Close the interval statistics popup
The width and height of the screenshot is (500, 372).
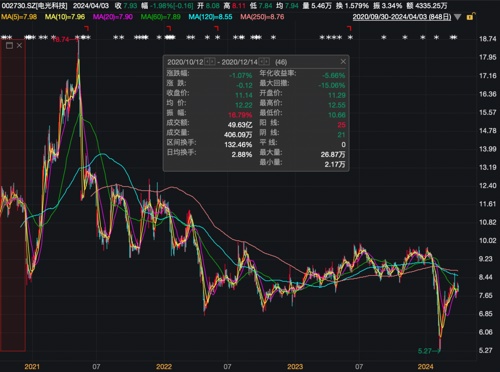[x=343, y=62]
